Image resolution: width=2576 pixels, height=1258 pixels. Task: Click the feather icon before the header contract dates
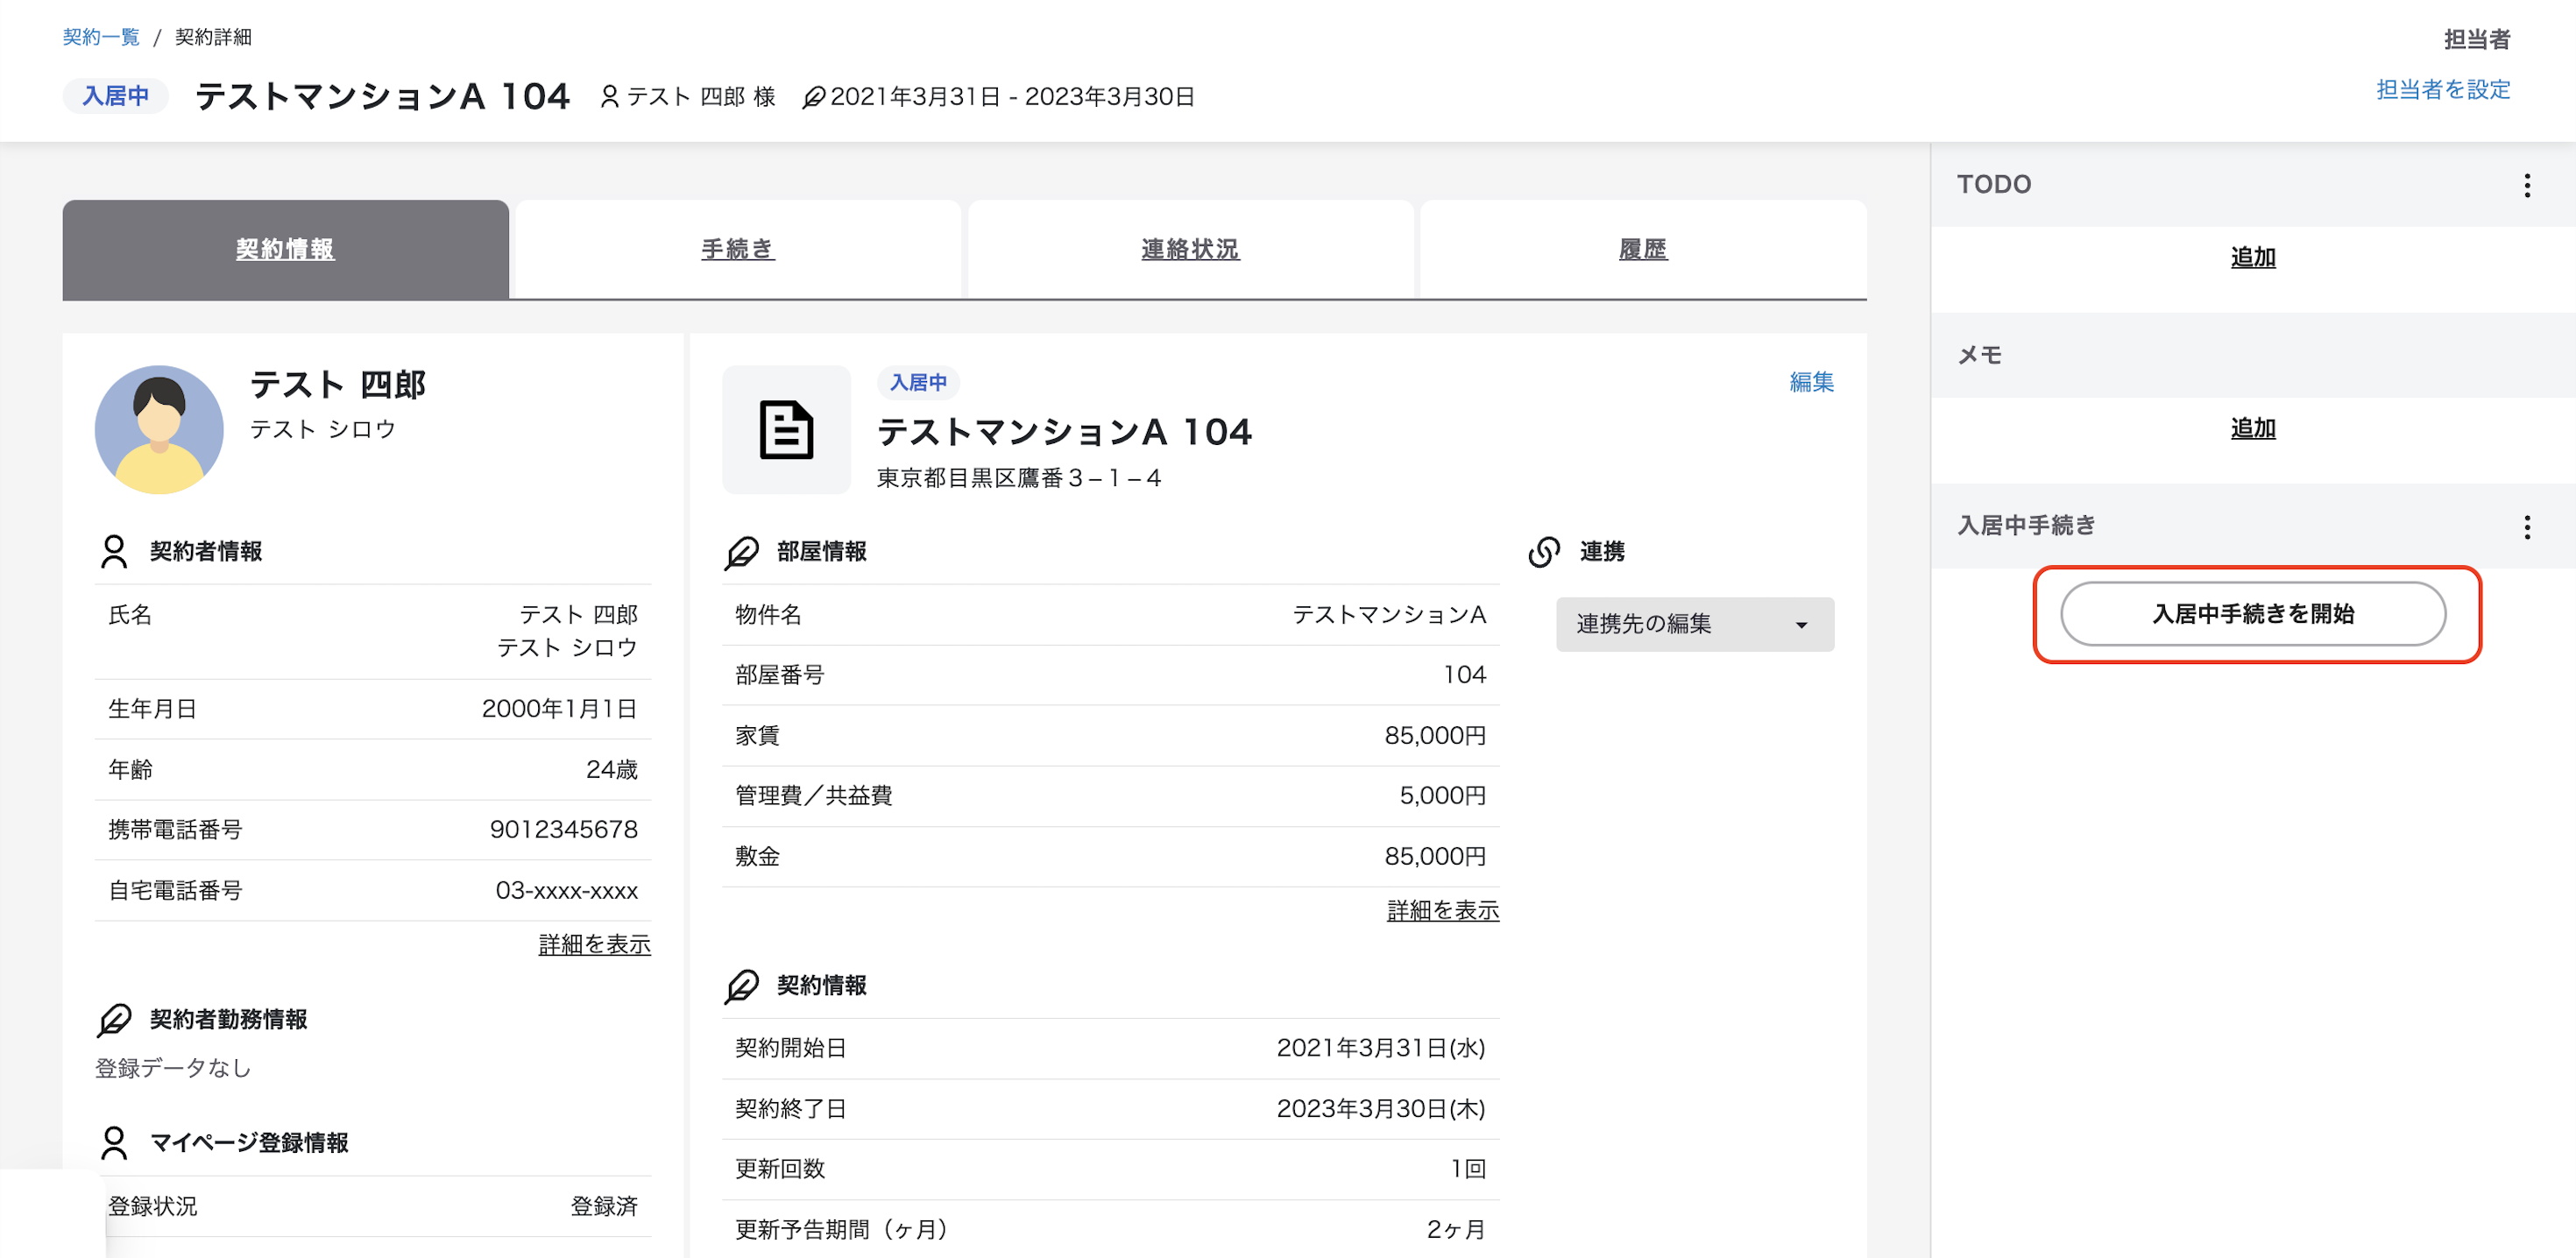click(814, 97)
